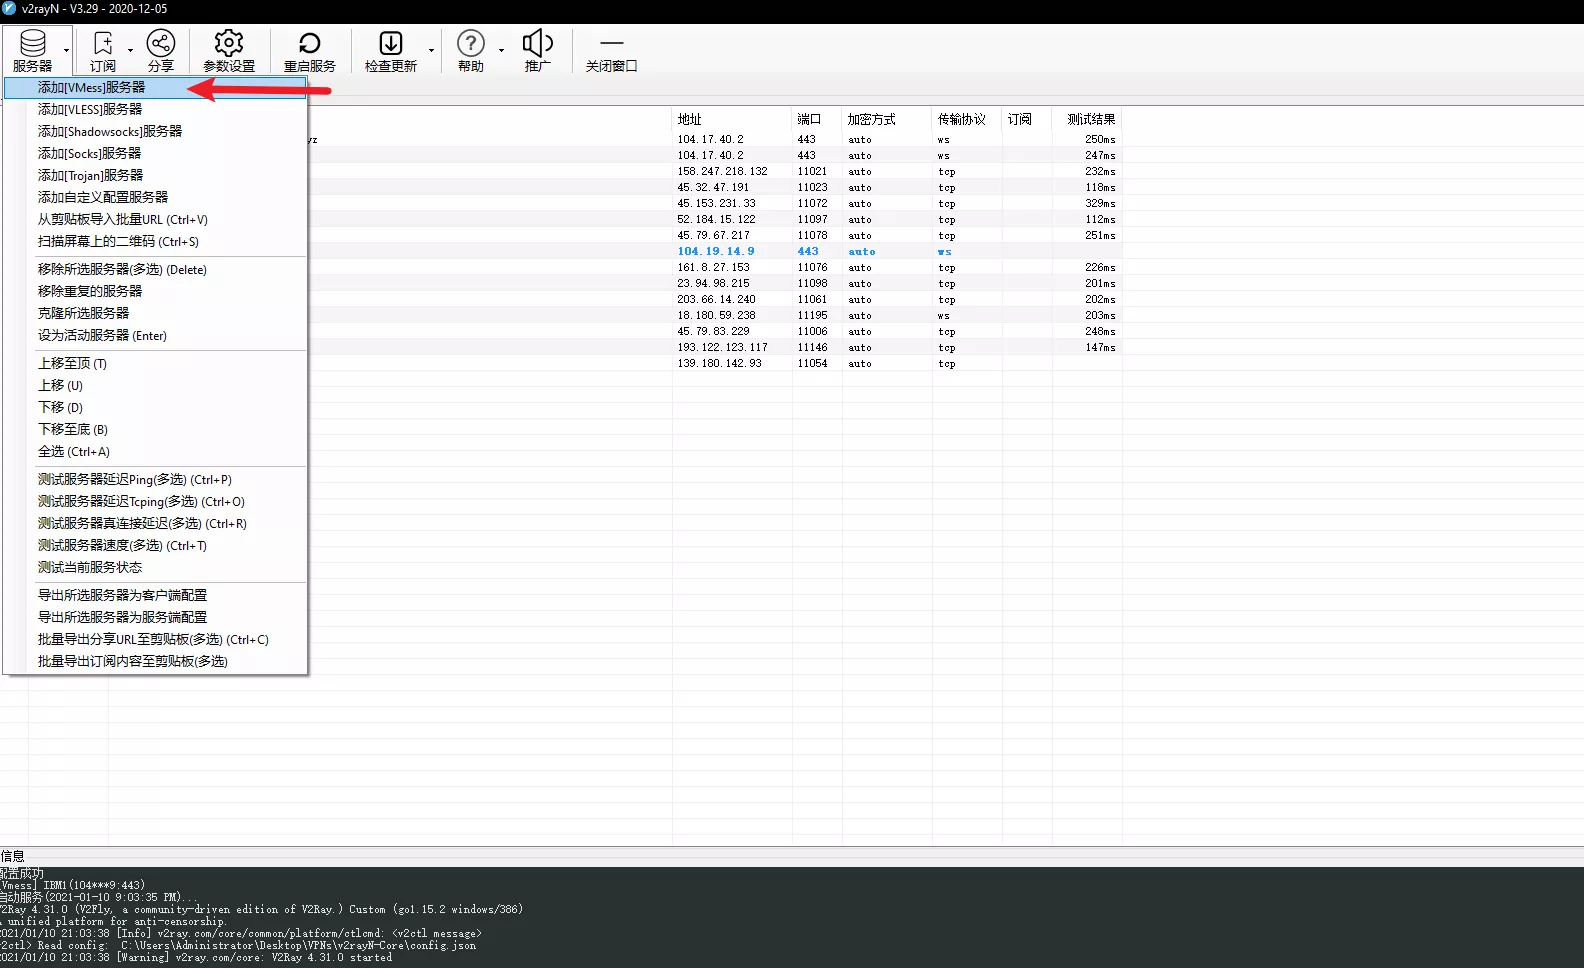The image size is (1584, 968).
Task: Sort by 端口 column header
Action: click(x=817, y=119)
